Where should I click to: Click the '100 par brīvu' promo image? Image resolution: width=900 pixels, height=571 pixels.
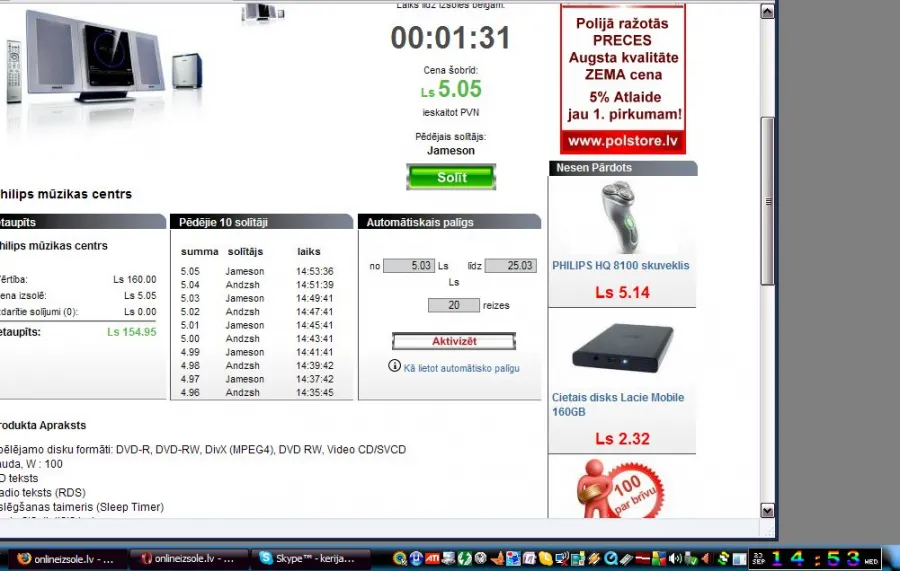(620, 489)
